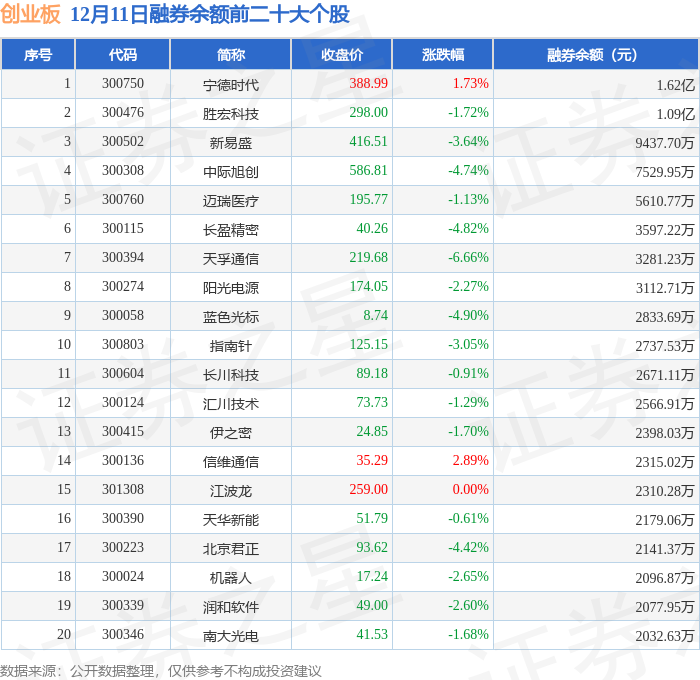Click stock code 300346
The height and width of the screenshot is (680, 700).
[x=123, y=635]
